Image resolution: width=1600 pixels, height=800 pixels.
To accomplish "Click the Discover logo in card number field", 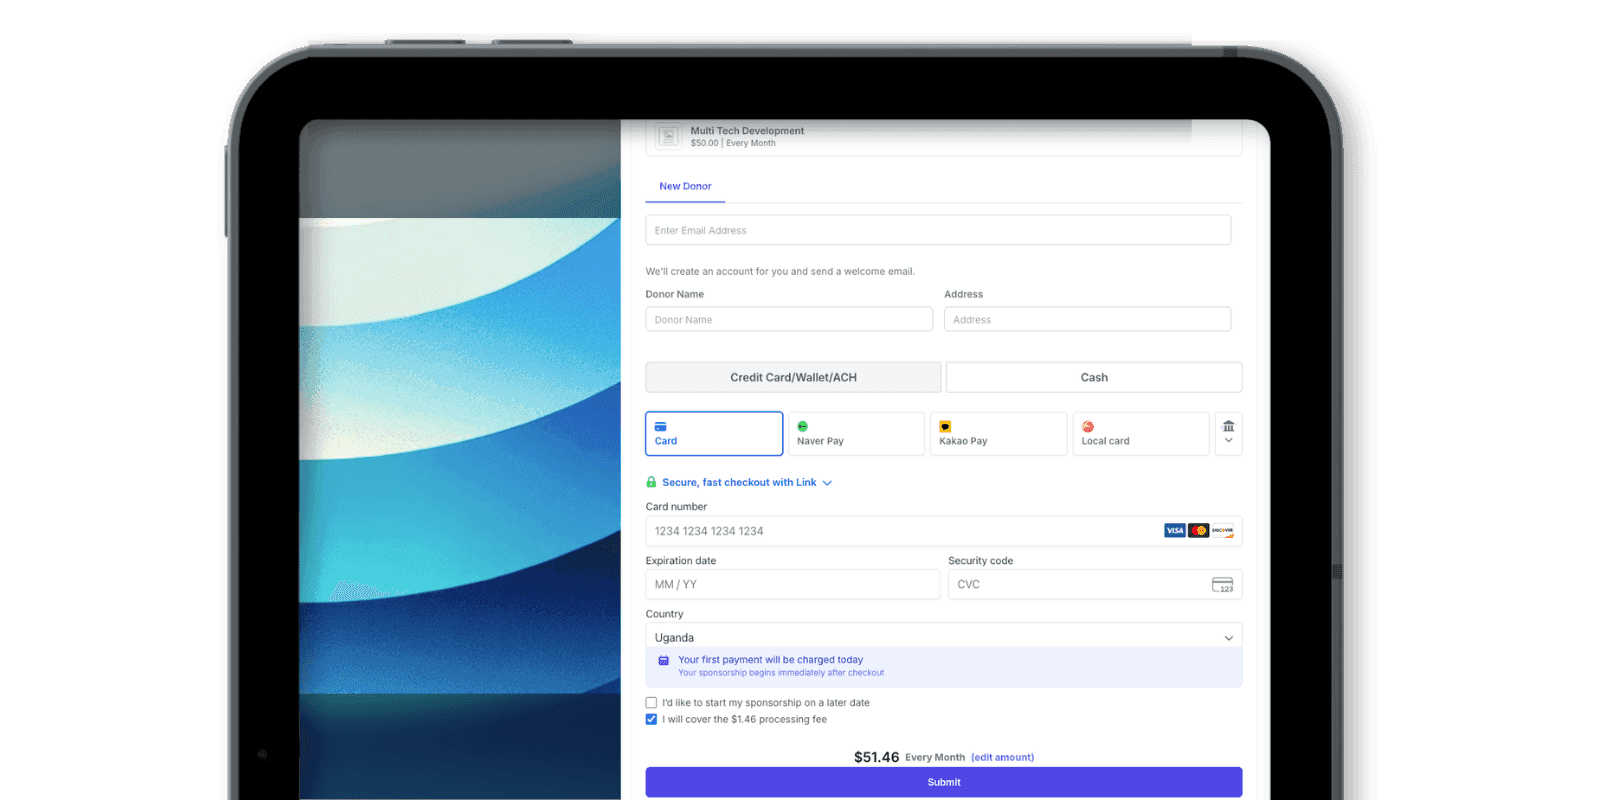I will 1223,531.
